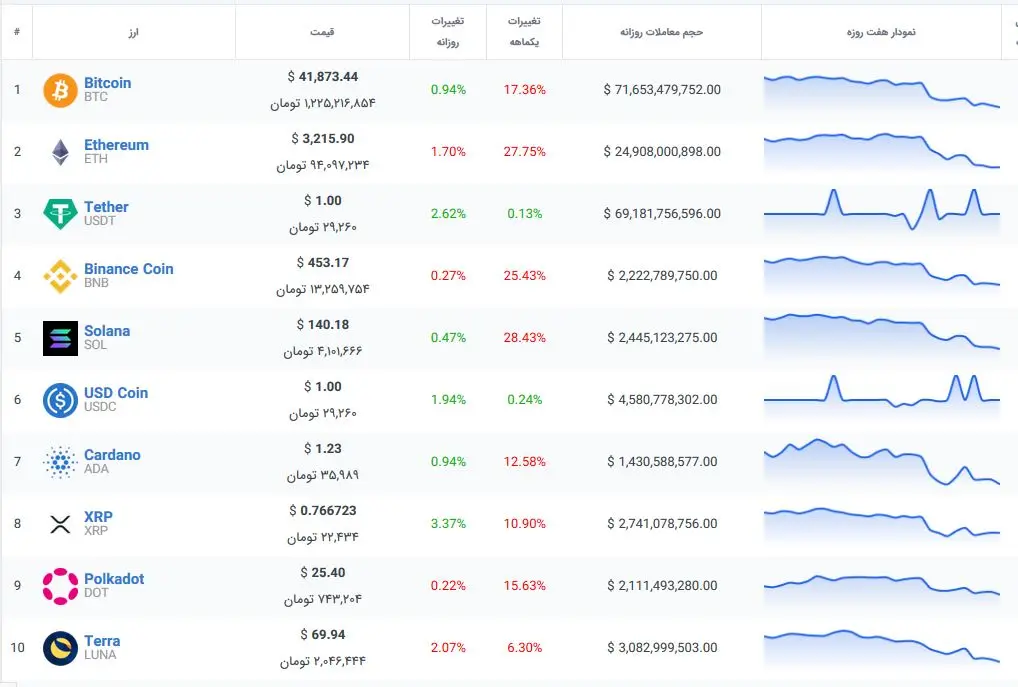Open the Bitcoin coin name link
This screenshot has width=1018, height=687.
click(x=107, y=83)
